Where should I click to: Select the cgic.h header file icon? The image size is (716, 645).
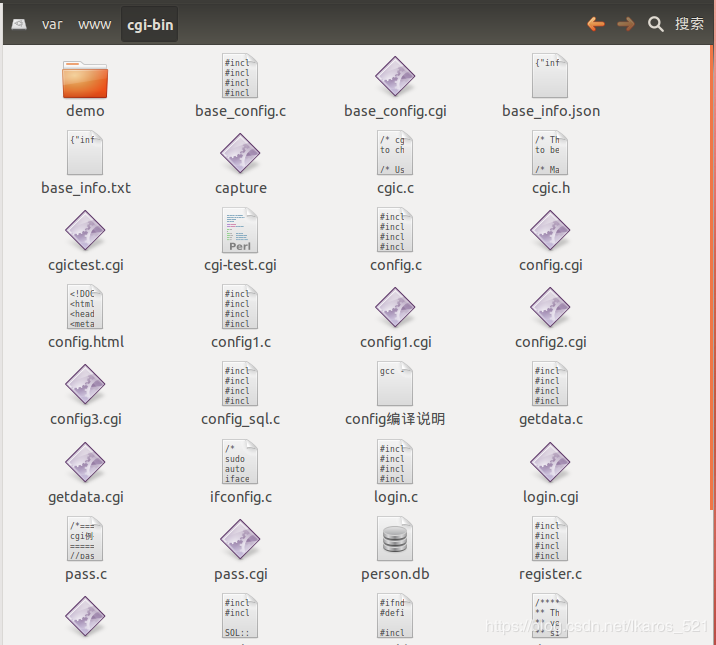coord(550,153)
